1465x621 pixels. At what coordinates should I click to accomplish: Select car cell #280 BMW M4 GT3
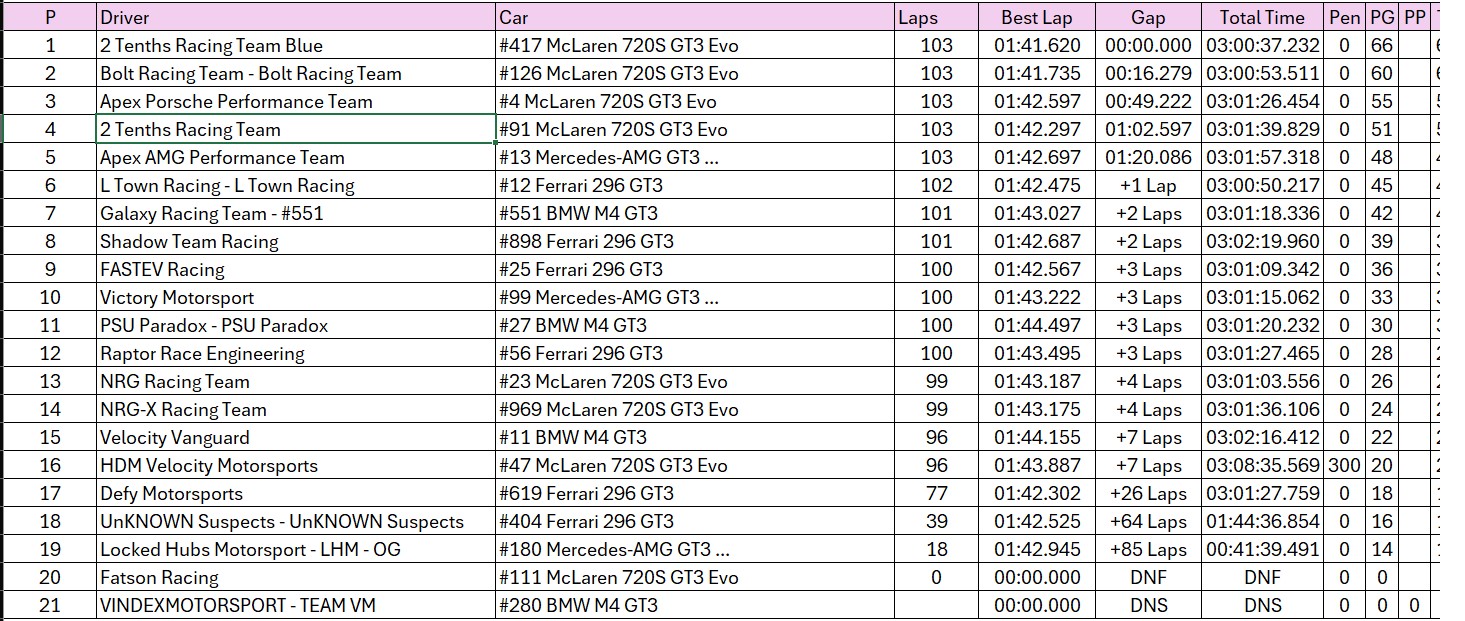click(695, 605)
